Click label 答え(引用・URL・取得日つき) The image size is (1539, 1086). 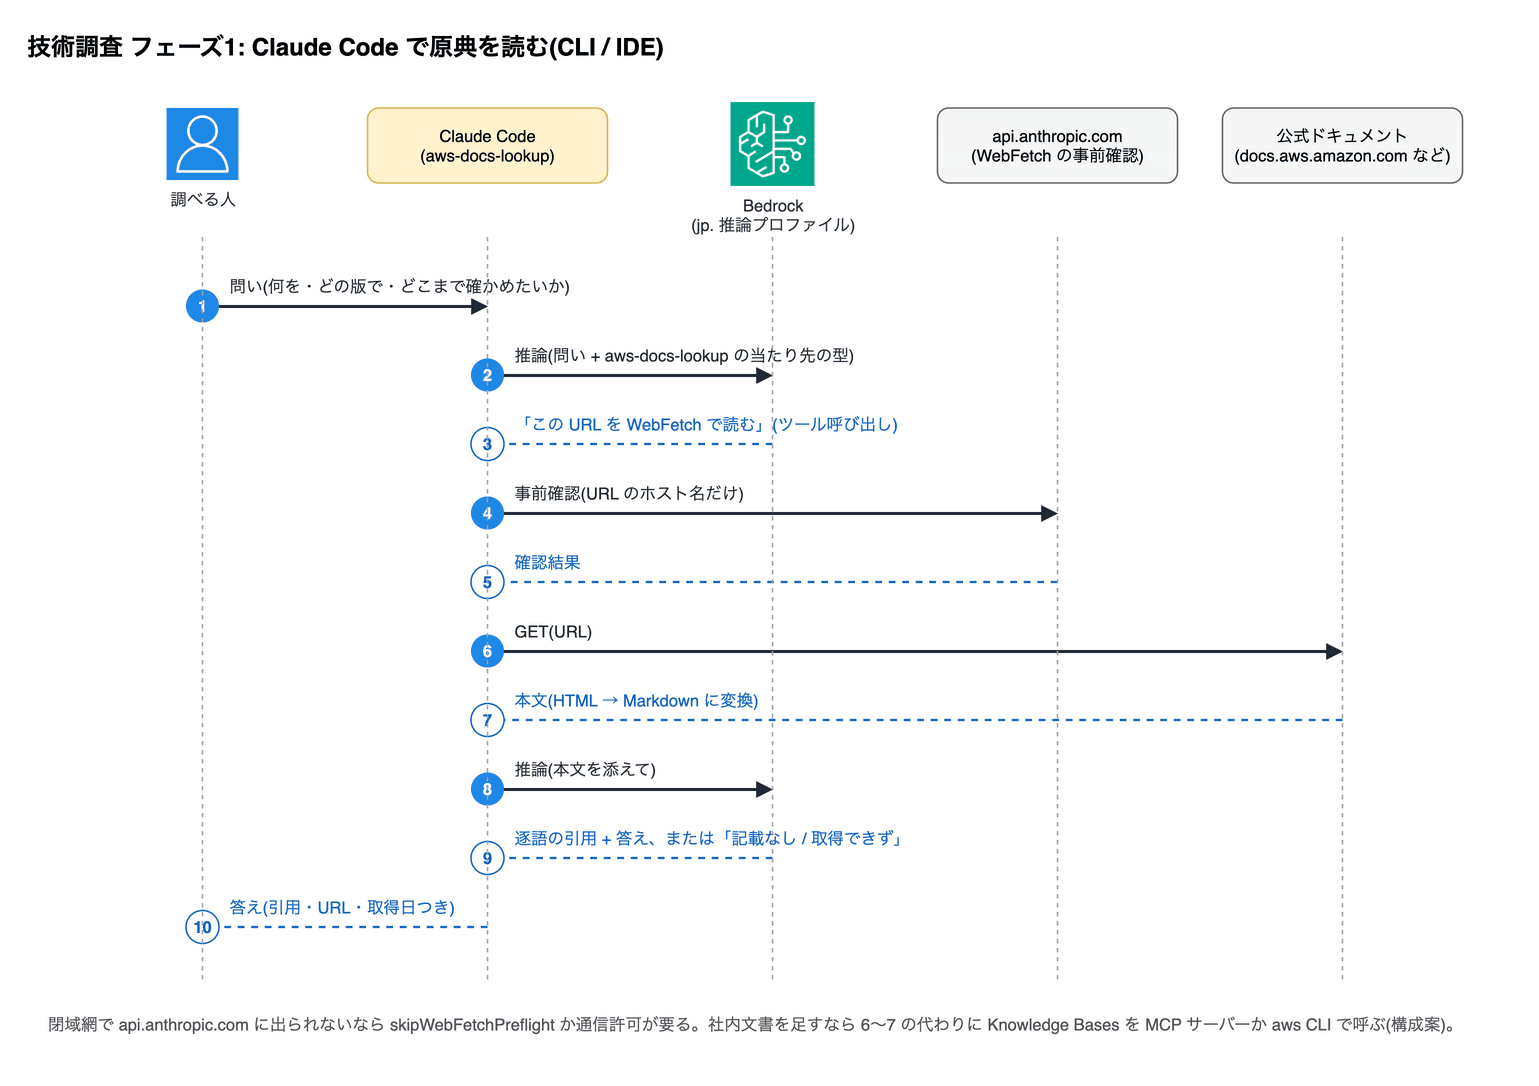tap(342, 907)
